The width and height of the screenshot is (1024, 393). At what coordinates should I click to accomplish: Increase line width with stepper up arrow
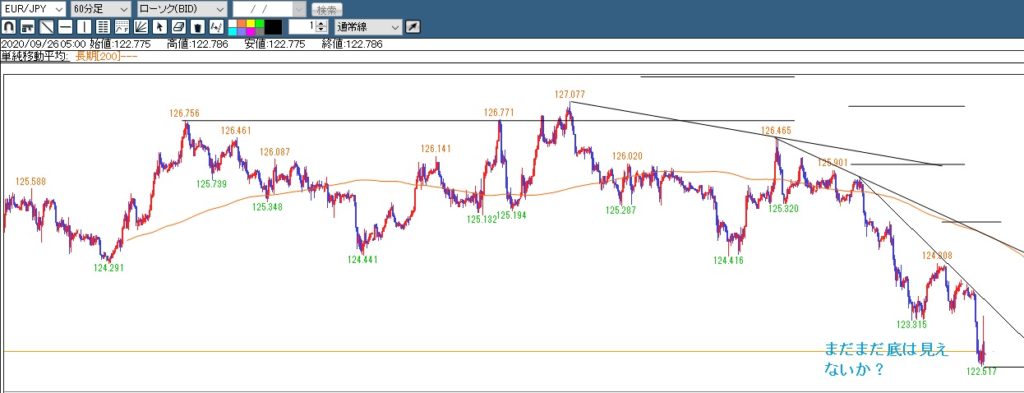321,24
